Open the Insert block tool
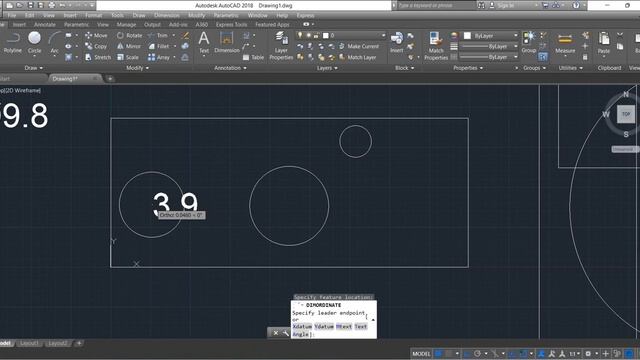The image size is (640, 360). pos(396,43)
